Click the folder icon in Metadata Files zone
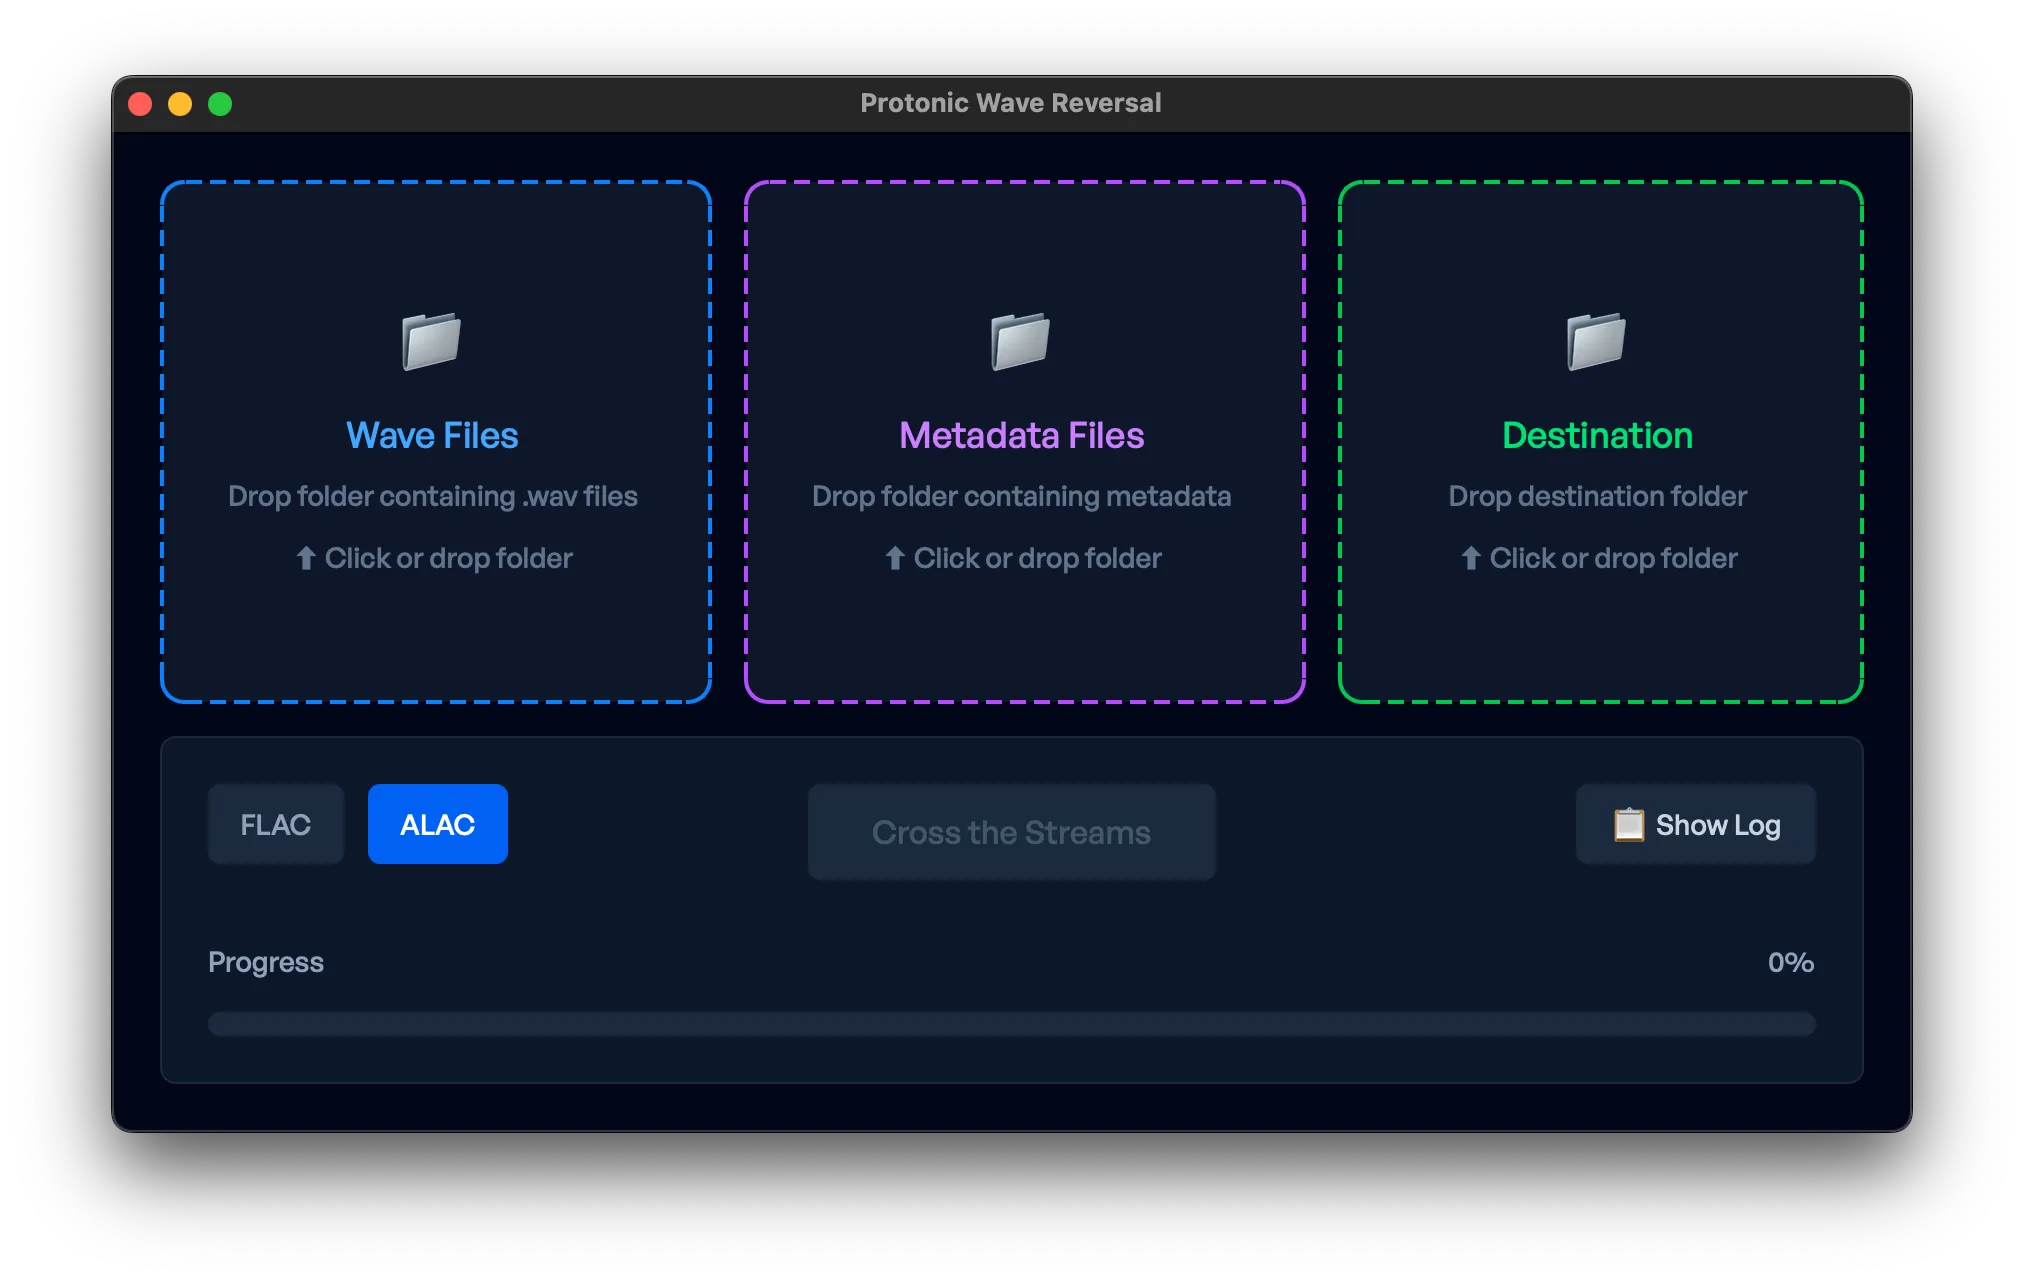The image size is (2024, 1280). 1020,341
